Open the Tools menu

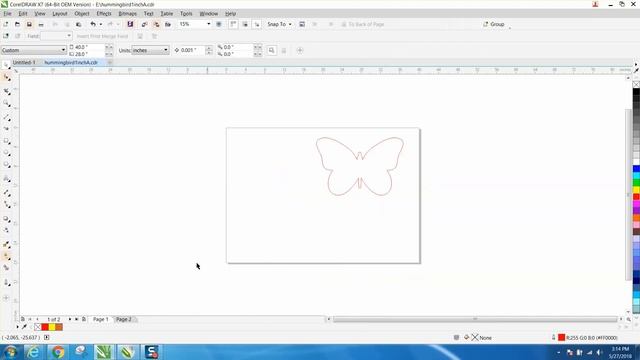(x=186, y=13)
